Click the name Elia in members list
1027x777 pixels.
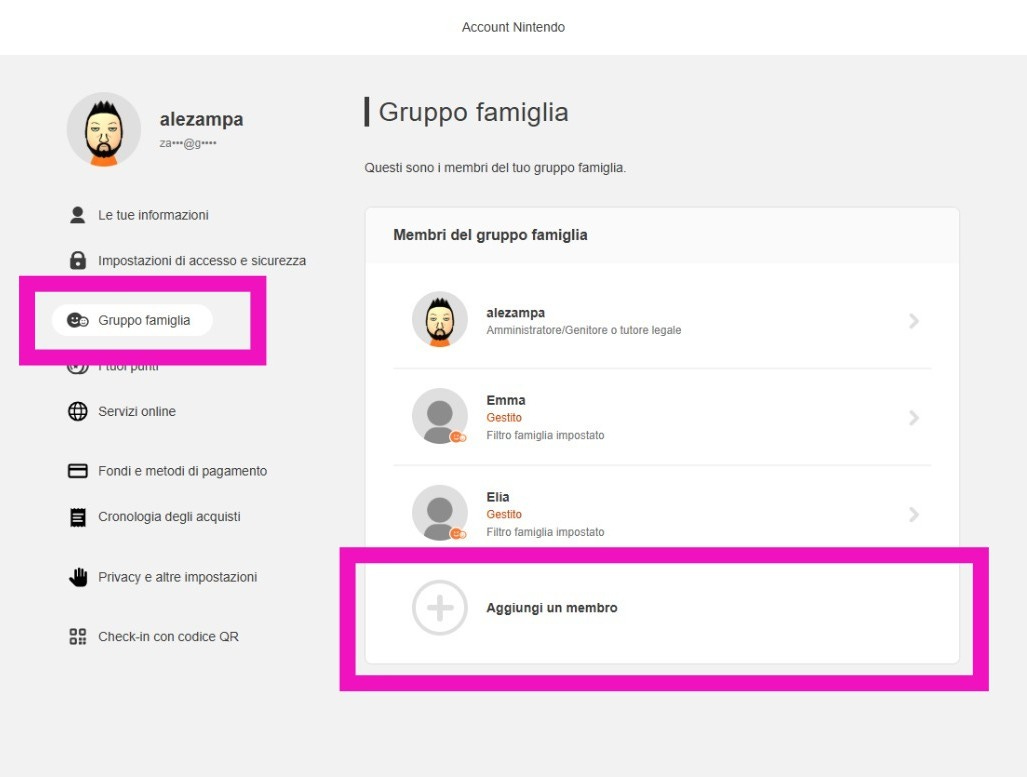498,497
